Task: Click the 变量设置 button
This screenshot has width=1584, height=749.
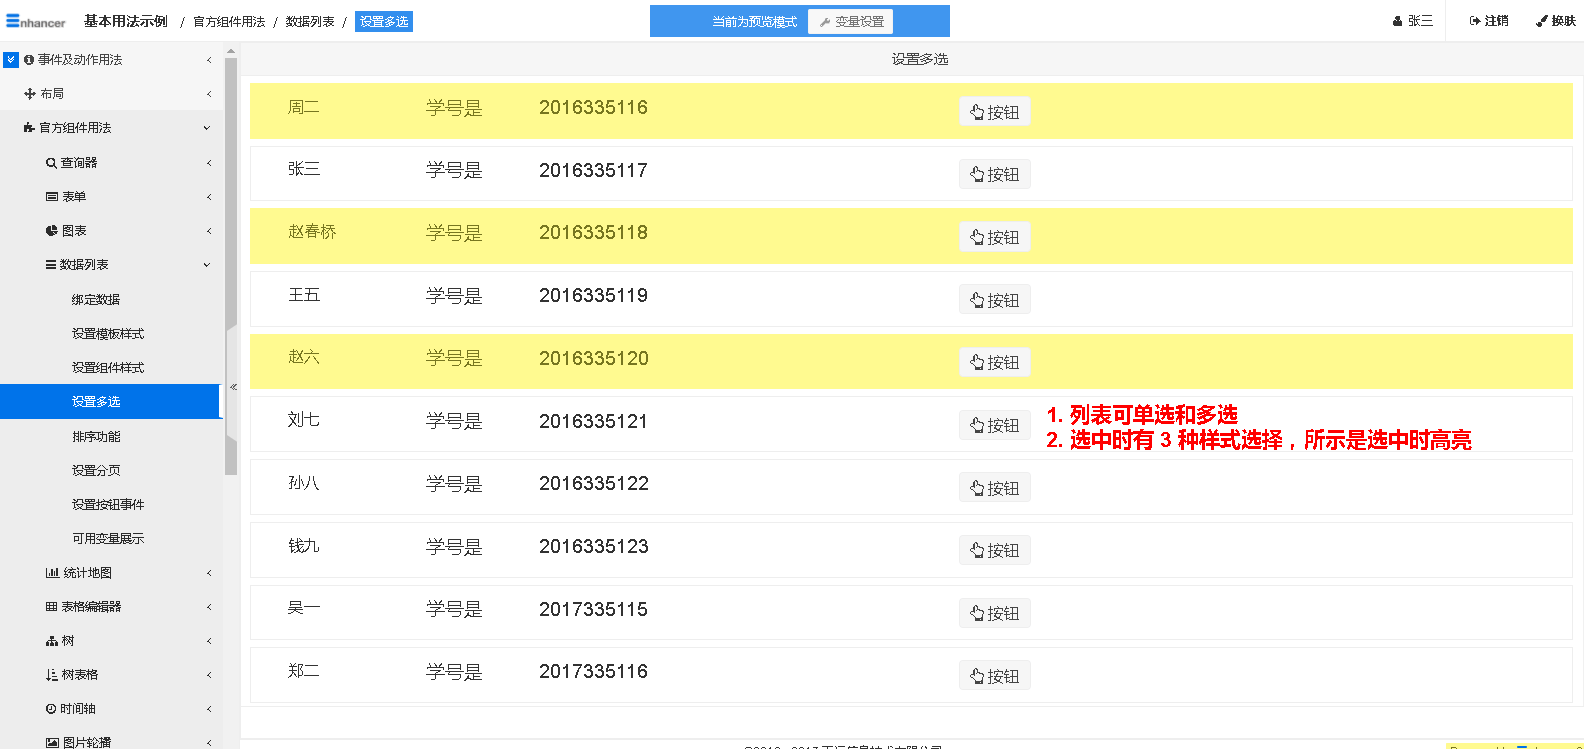Action: [851, 22]
